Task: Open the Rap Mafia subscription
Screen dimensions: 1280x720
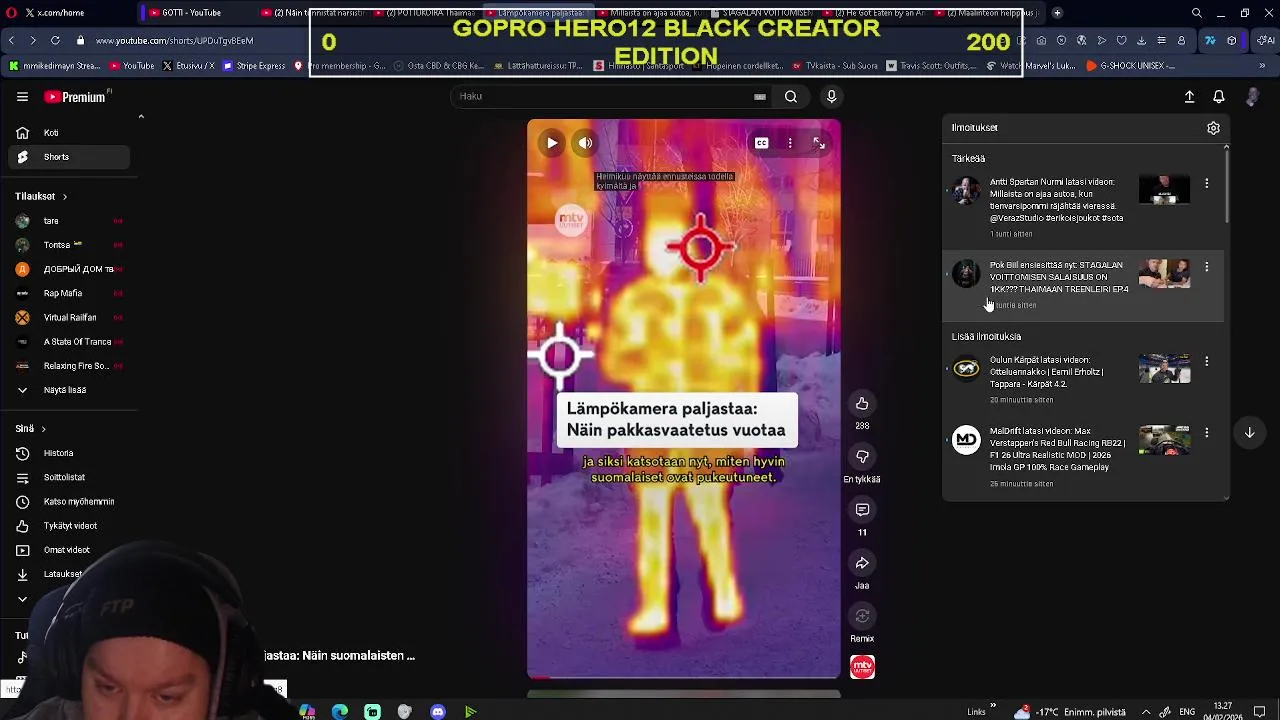Action: click(x=68, y=293)
